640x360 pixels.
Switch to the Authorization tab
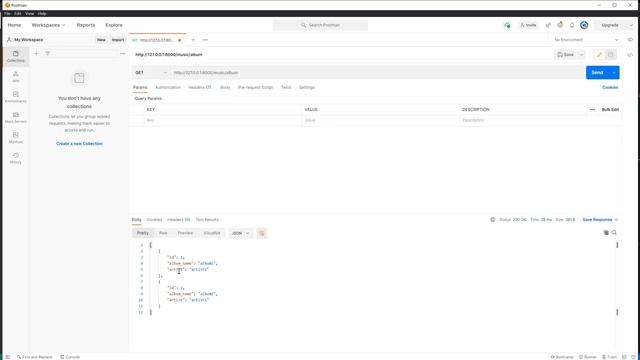[168, 87]
